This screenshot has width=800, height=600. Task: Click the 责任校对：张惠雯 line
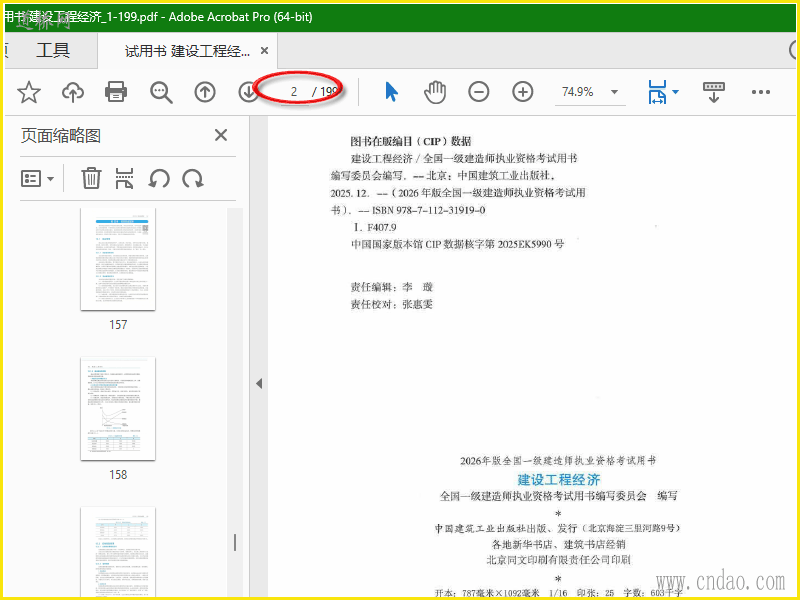click(392, 305)
